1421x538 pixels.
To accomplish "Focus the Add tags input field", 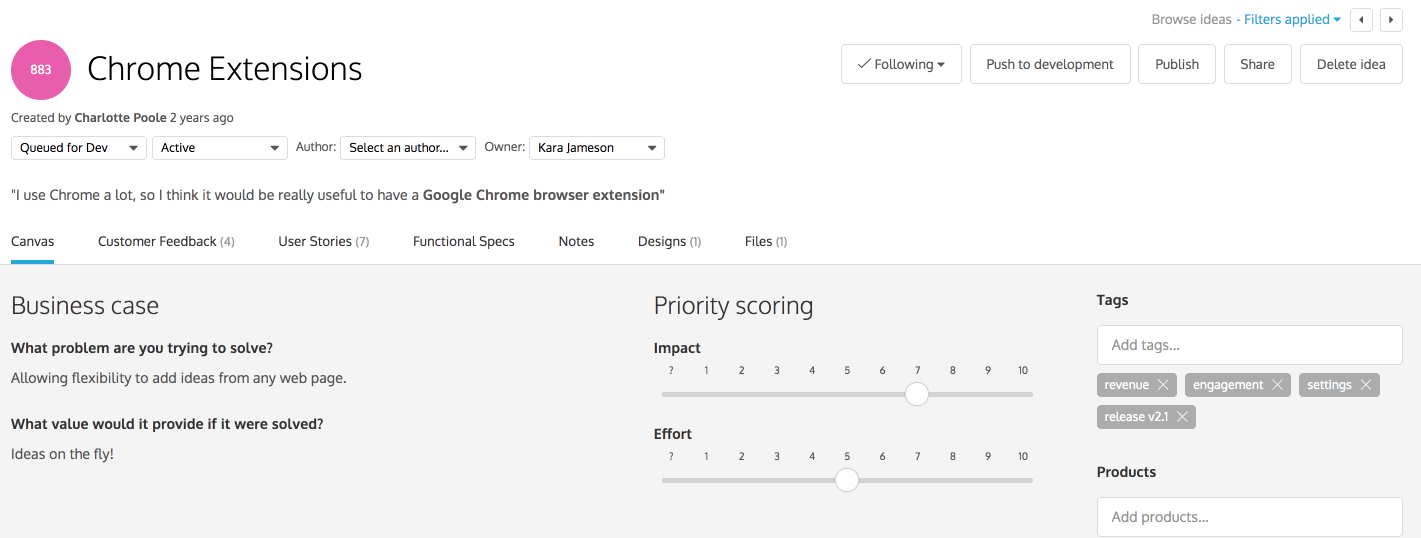I will pyautogui.click(x=1250, y=345).
